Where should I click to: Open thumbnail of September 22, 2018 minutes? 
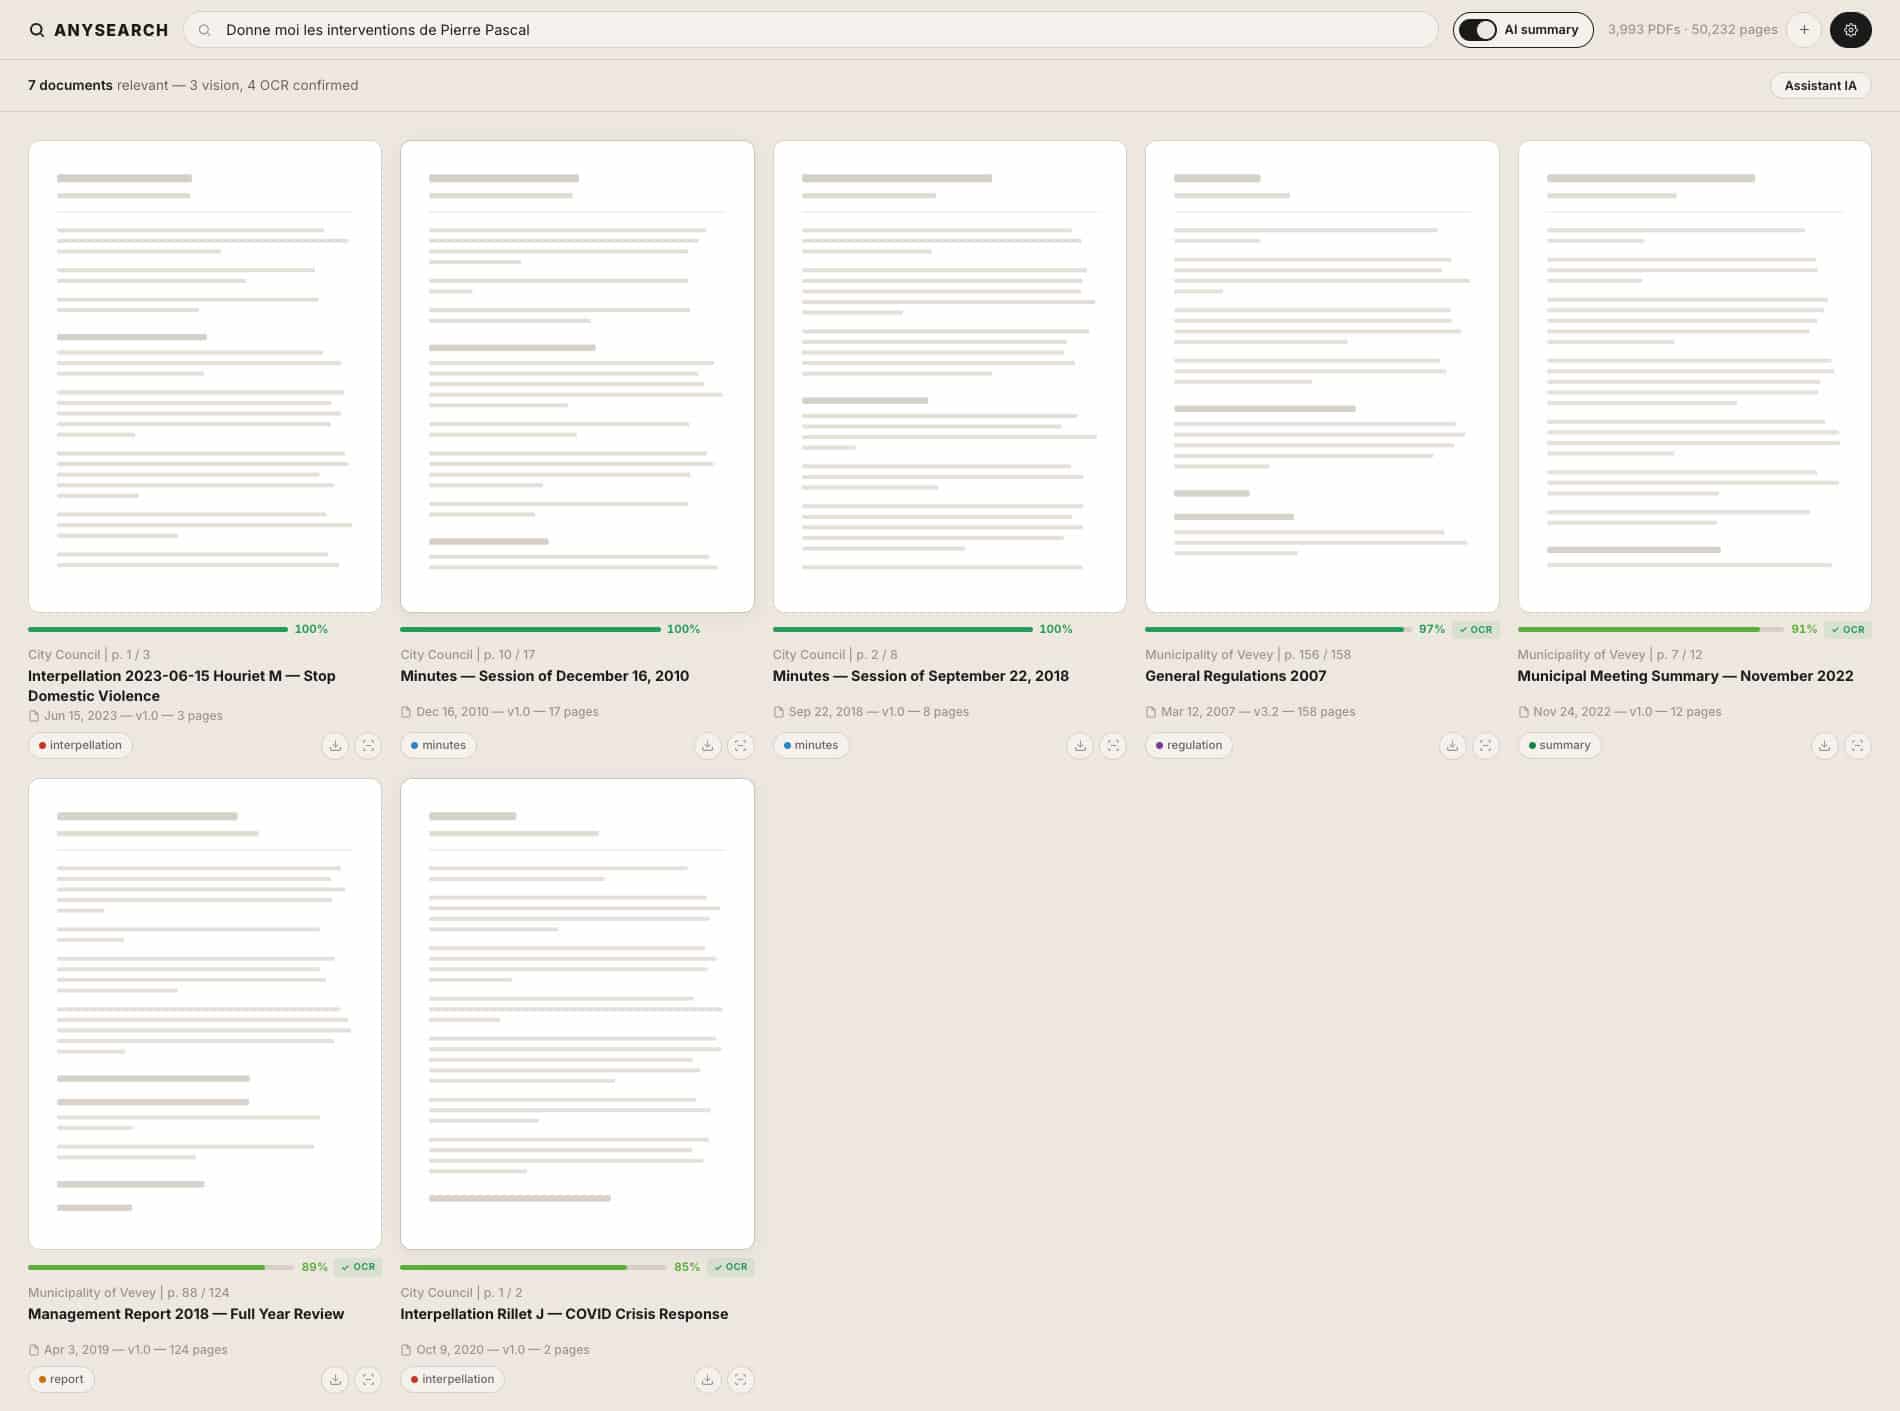click(950, 376)
